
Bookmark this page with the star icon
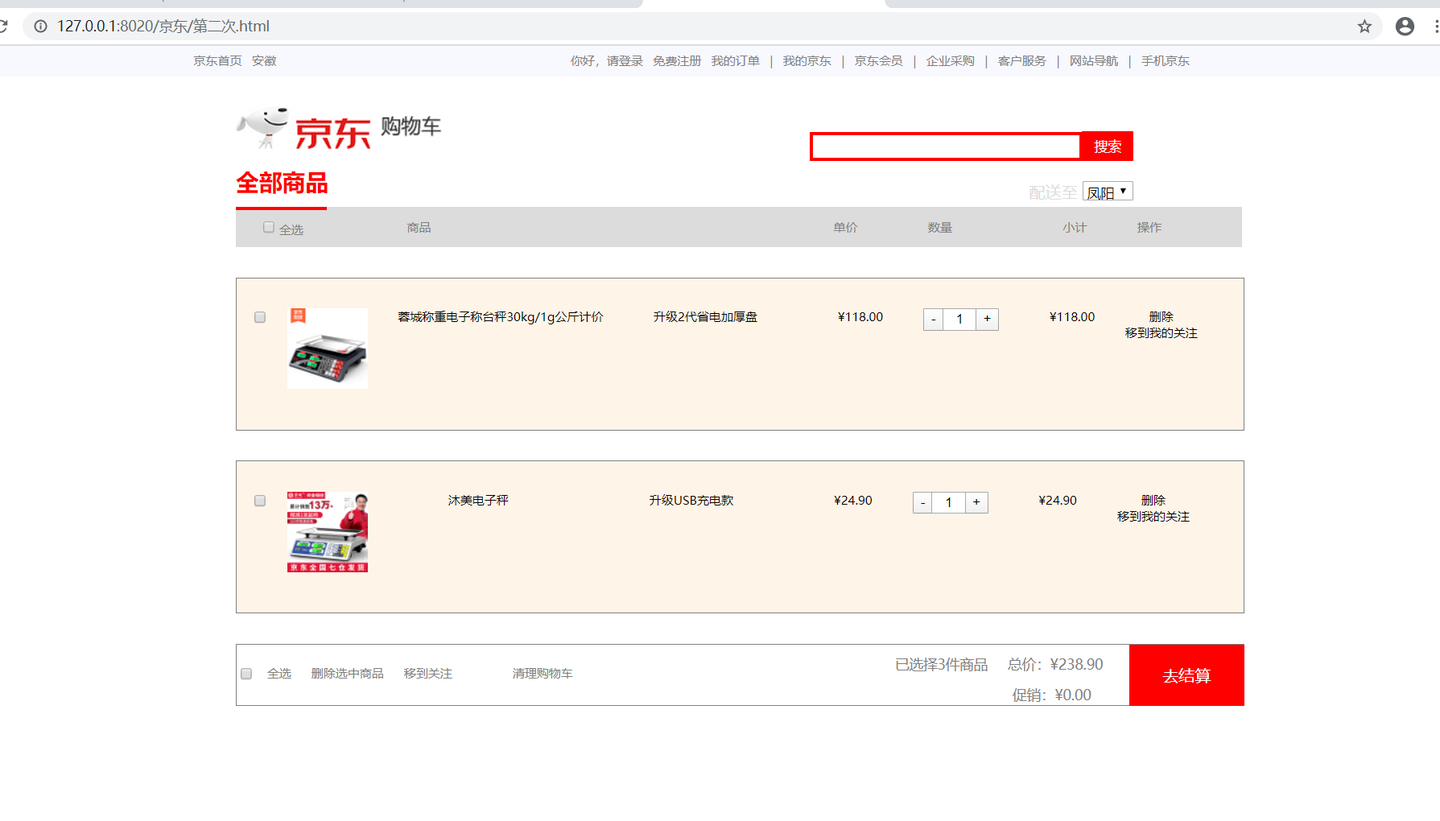tap(1364, 27)
